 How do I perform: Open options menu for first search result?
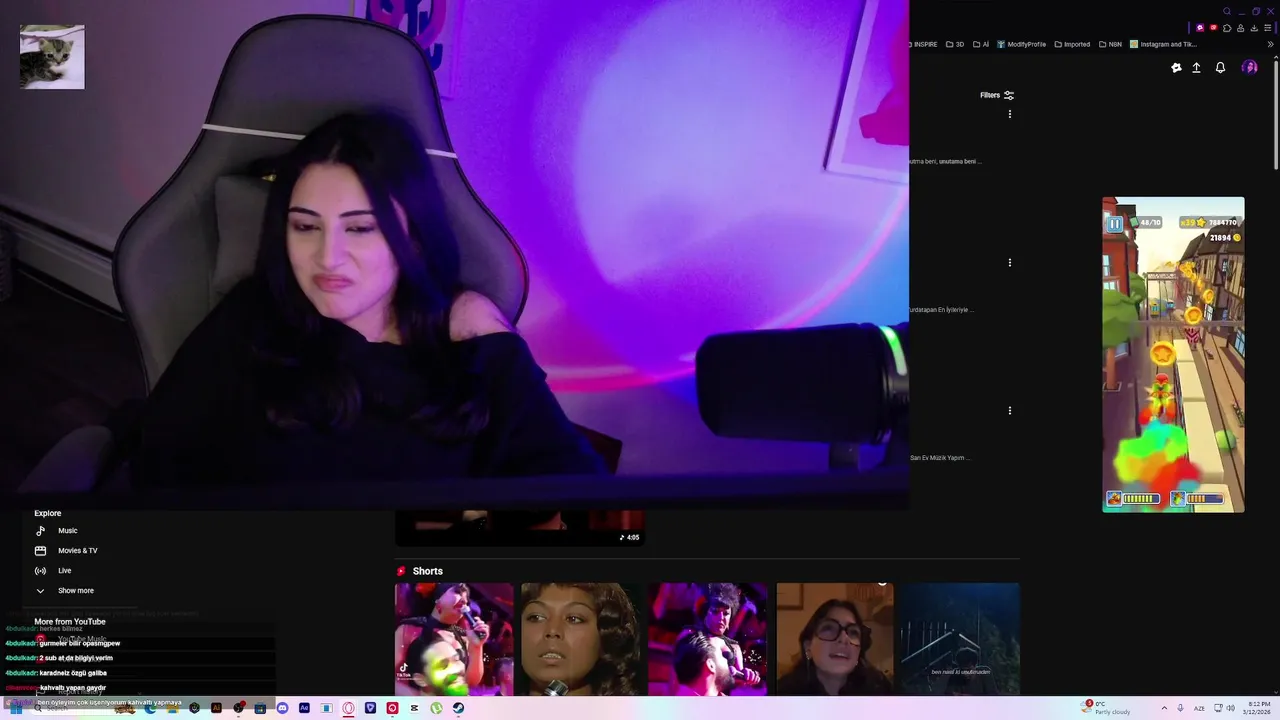click(1009, 114)
